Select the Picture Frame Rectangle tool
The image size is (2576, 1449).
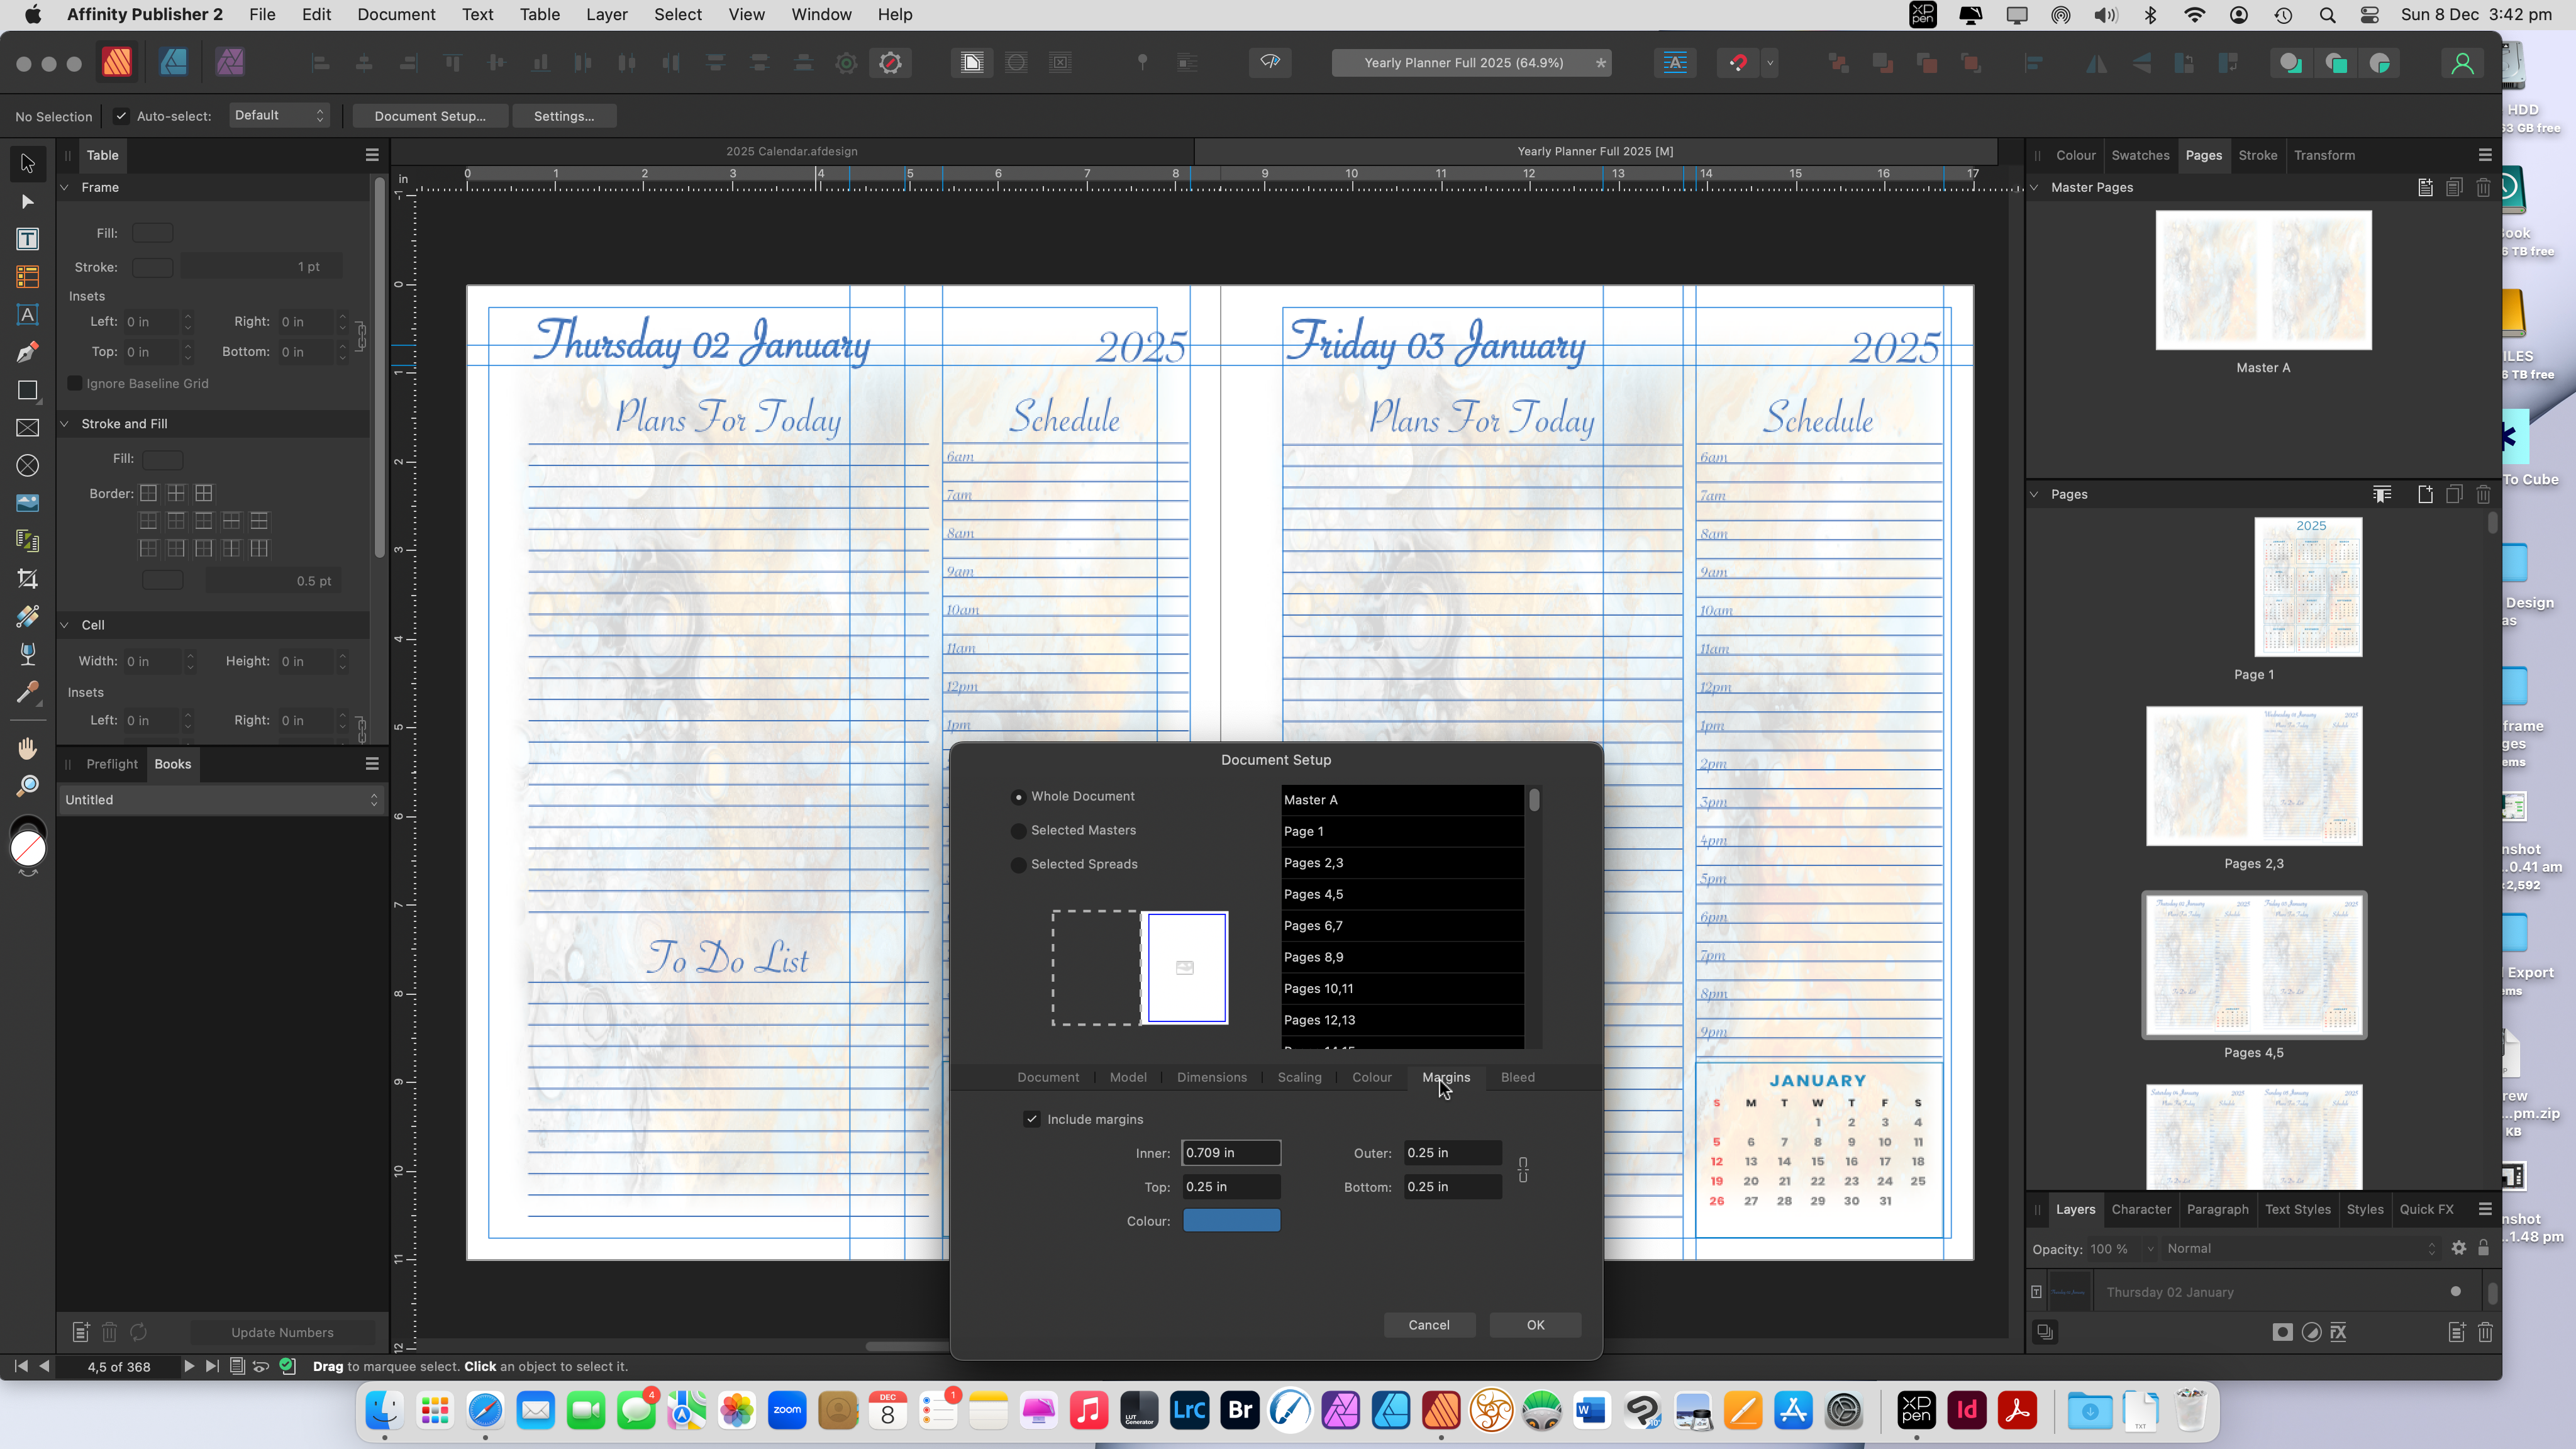[x=27, y=428]
